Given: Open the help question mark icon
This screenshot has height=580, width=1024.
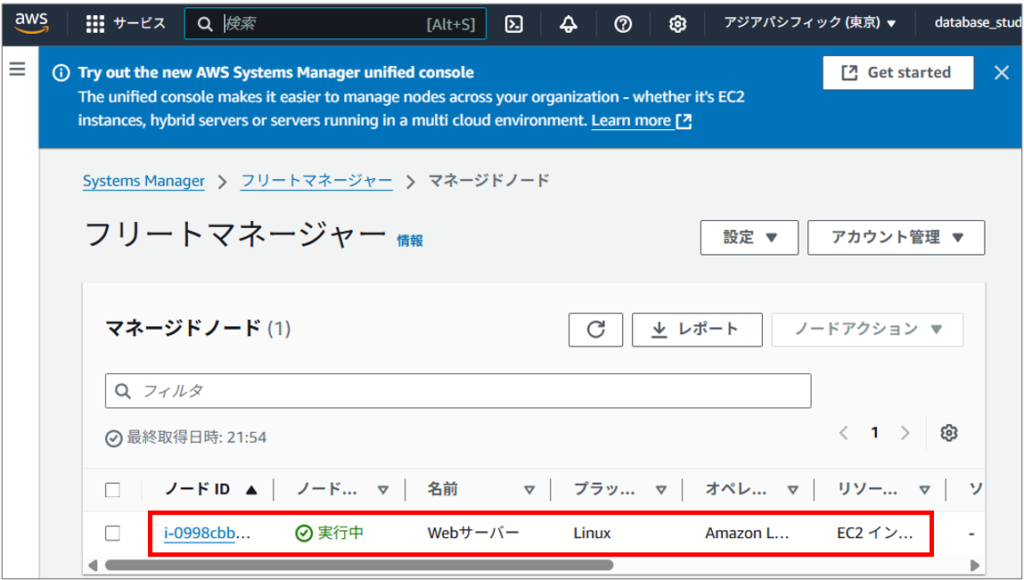Looking at the screenshot, I should click(623, 24).
